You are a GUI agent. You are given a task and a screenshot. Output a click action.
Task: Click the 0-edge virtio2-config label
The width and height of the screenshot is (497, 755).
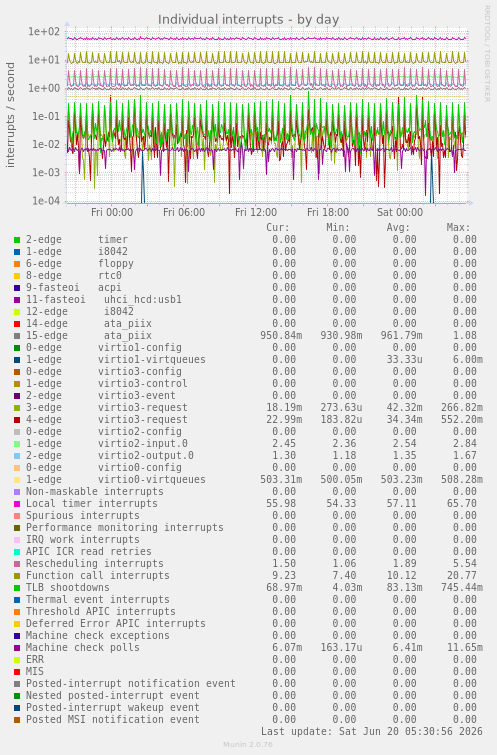click(x=104, y=432)
